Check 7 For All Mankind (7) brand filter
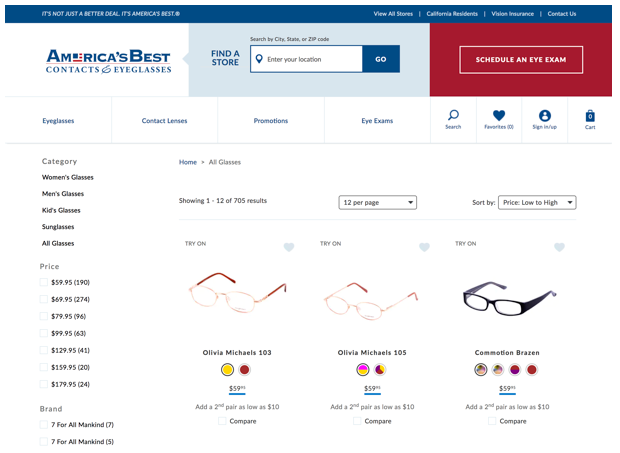Screen dimensions: 620x453 pyautogui.click(x=44, y=425)
